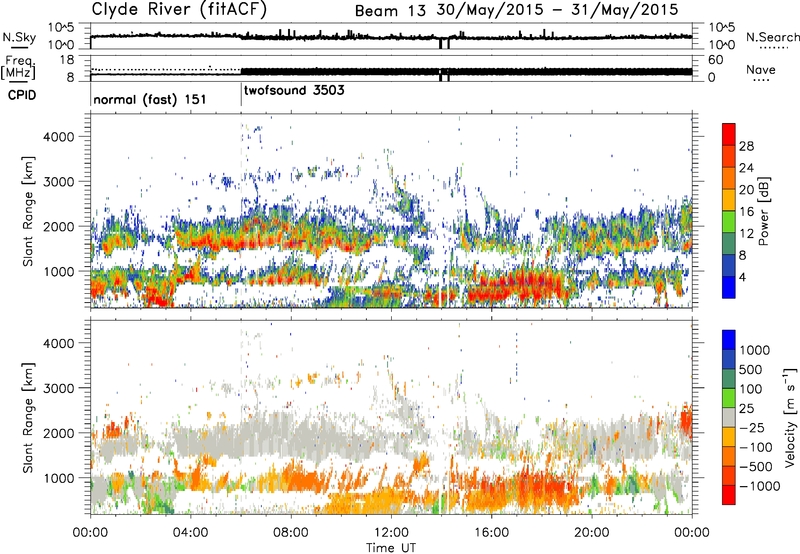Select the light green segment of the Power colorbar
The image size is (800, 554).
(x=729, y=221)
